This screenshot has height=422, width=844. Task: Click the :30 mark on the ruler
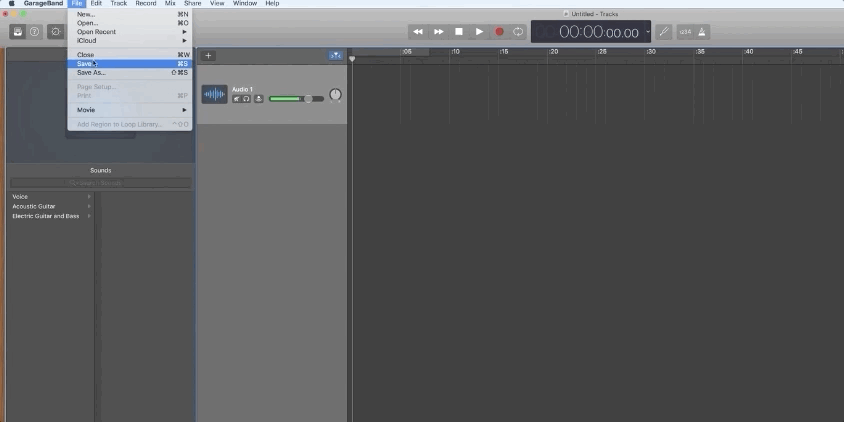(x=651, y=52)
